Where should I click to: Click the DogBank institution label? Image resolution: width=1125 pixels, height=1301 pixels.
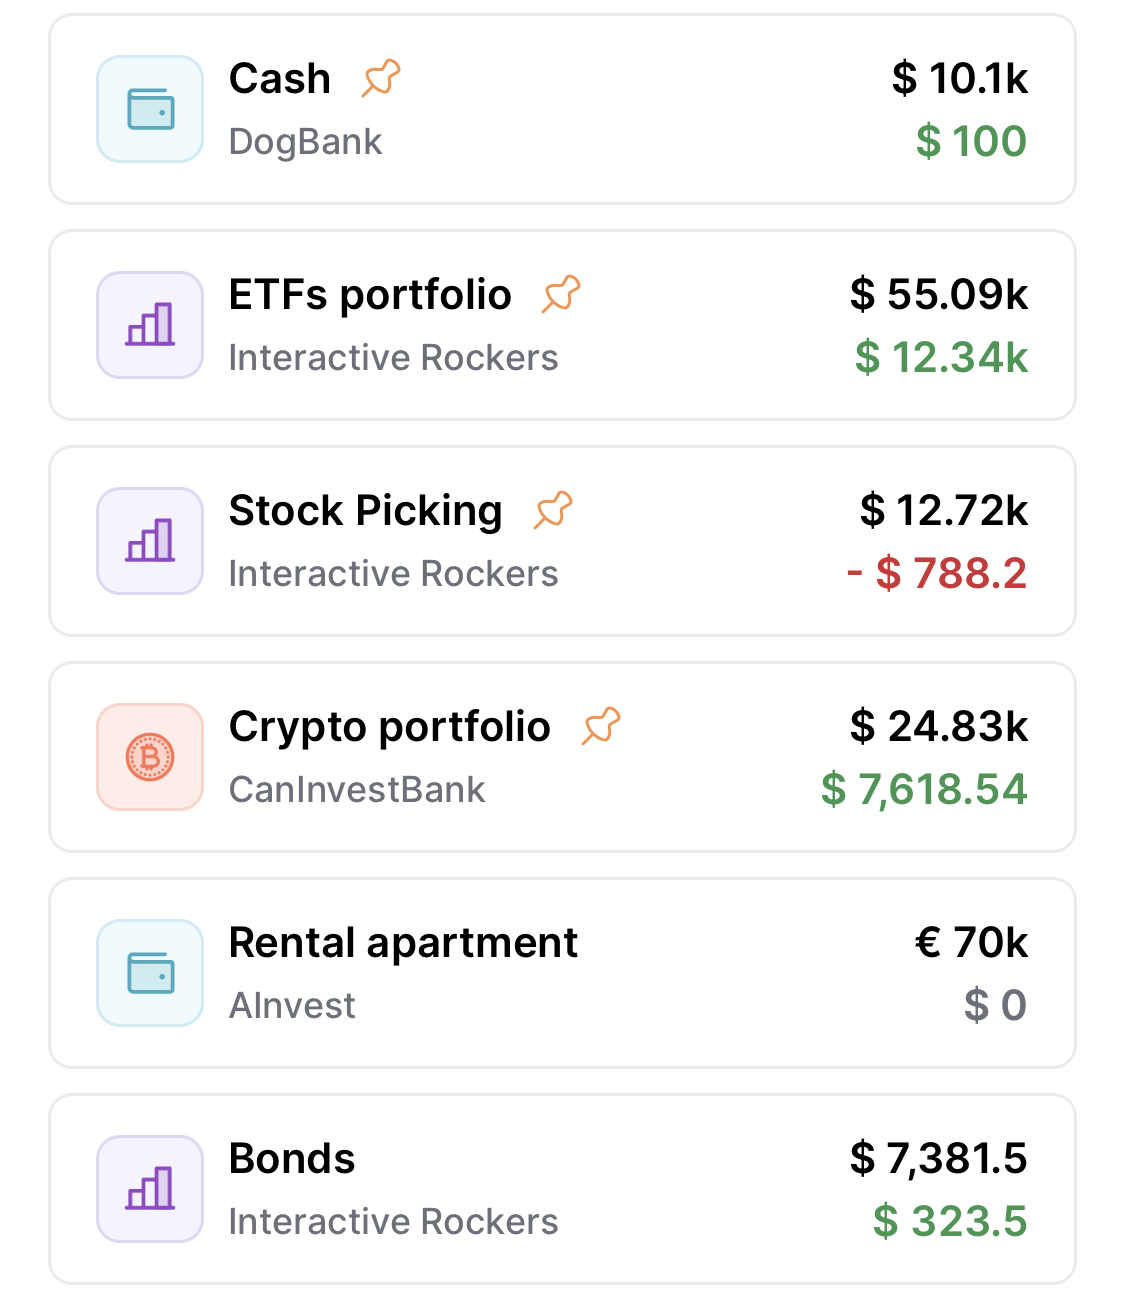[x=305, y=141]
